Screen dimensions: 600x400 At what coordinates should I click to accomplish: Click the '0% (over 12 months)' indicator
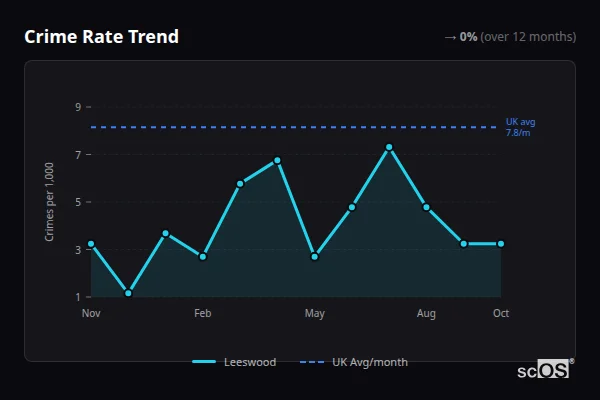[x=518, y=37]
